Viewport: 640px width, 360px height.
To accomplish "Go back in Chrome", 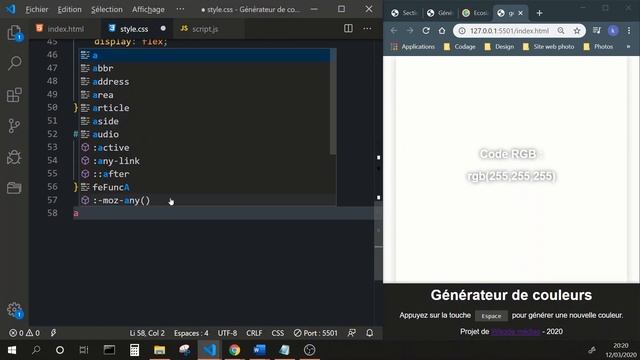I will [x=393, y=31].
